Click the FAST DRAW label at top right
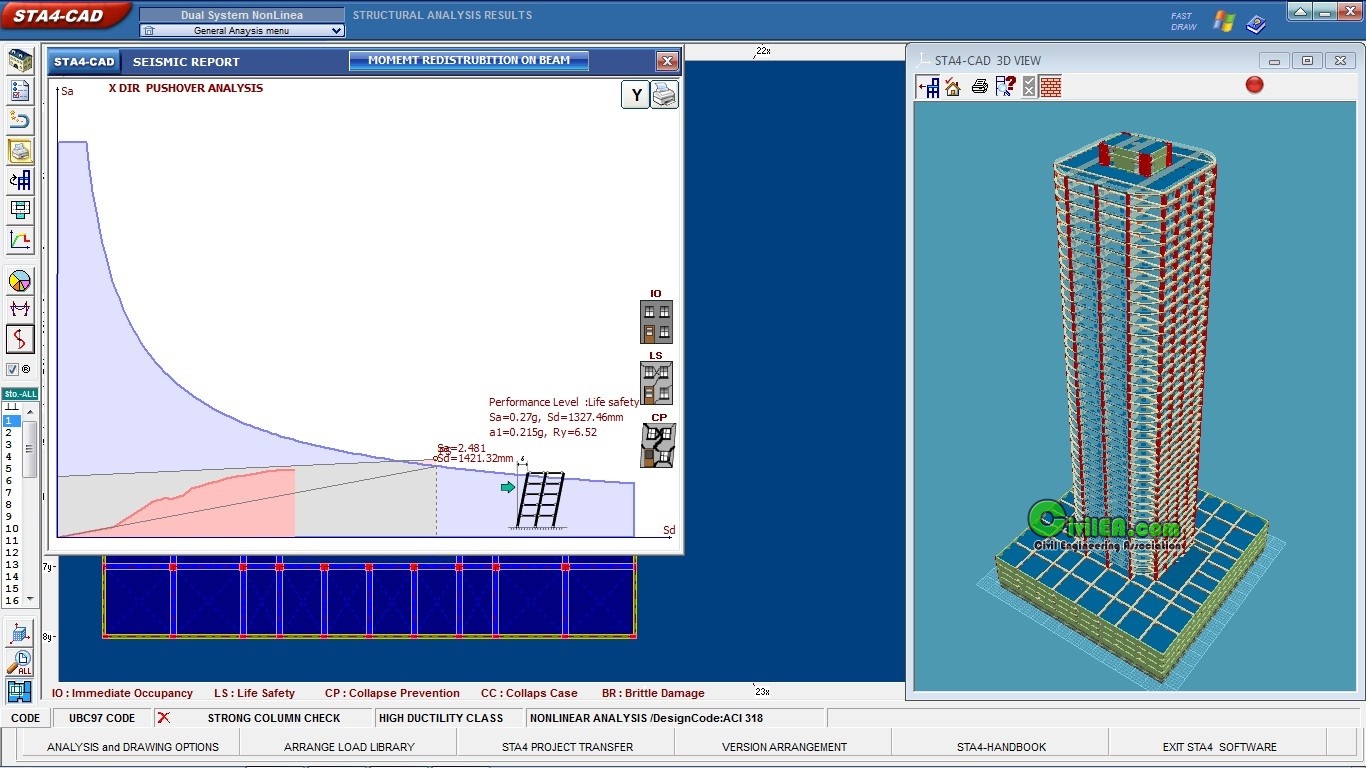1366x768 pixels. click(x=1183, y=21)
